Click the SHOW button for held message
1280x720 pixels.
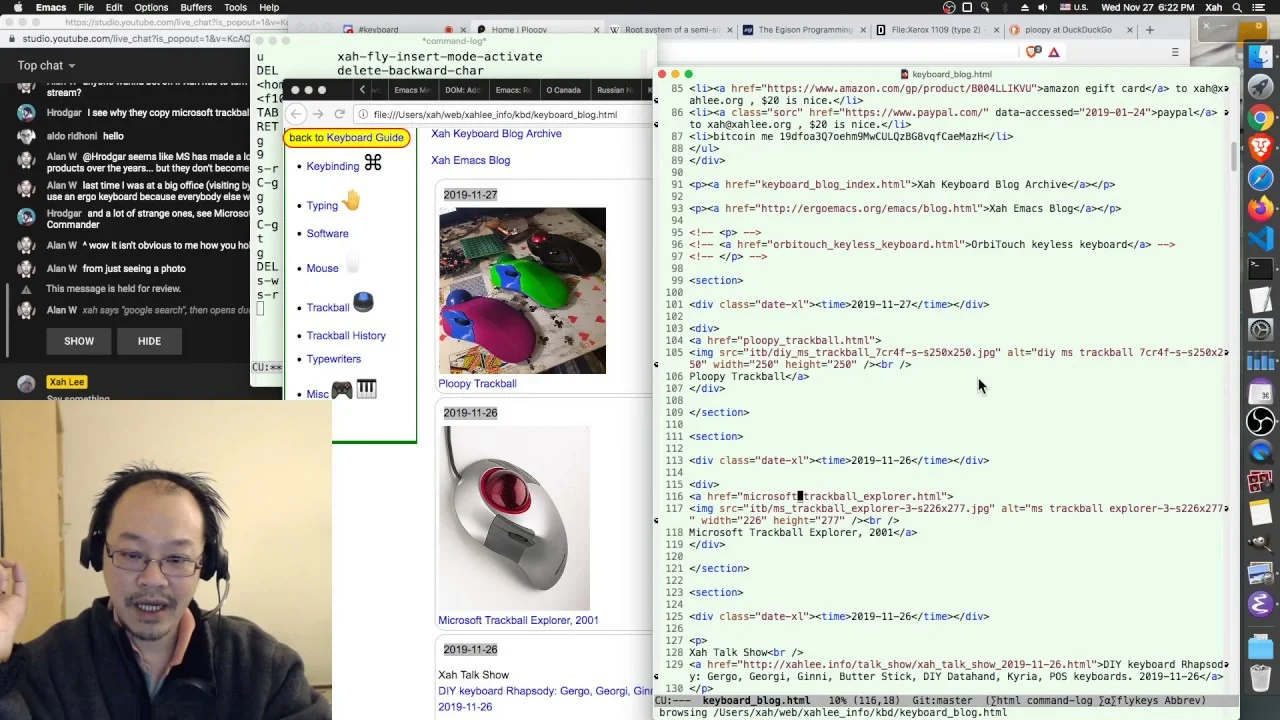[x=79, y=341]
